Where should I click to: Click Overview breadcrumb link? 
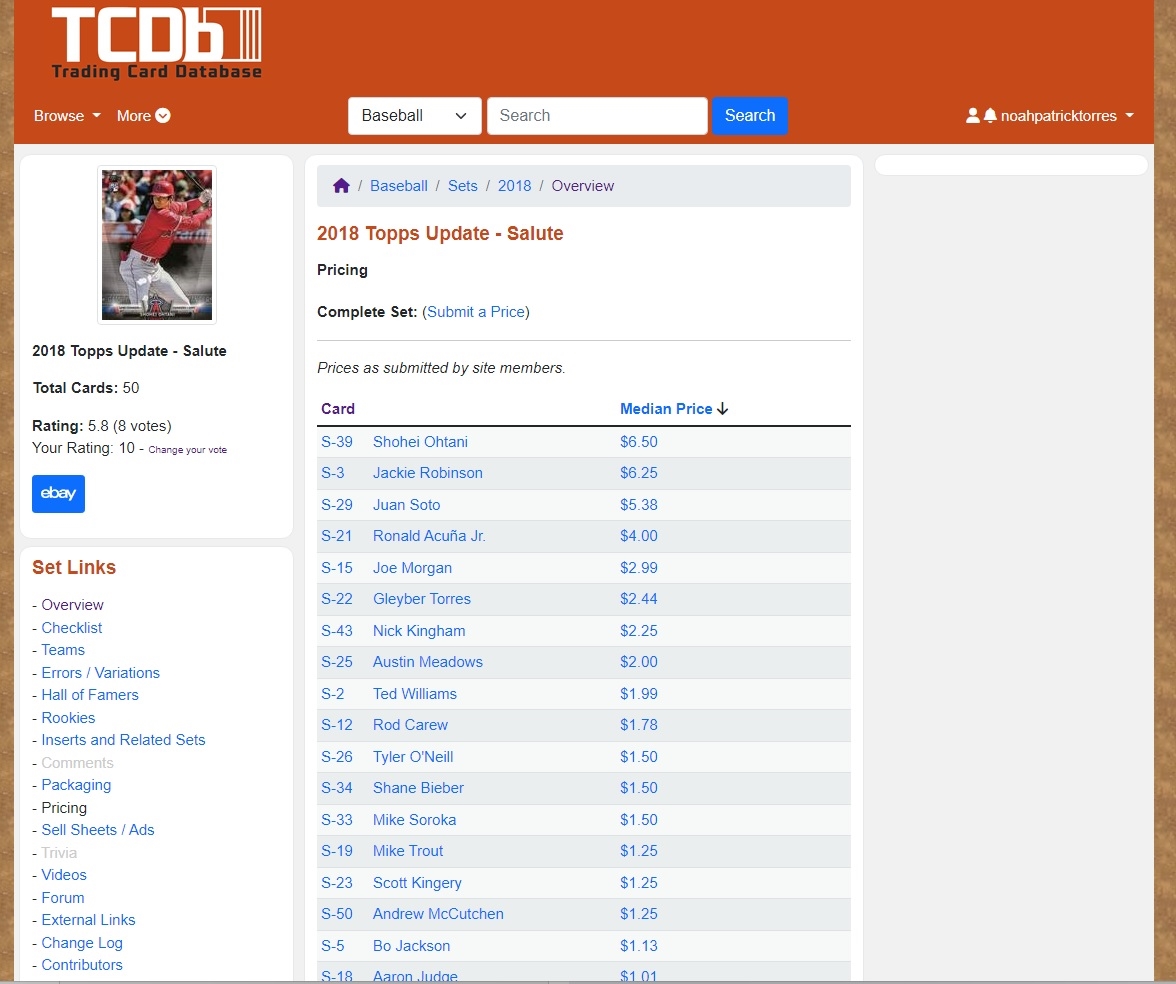[x=583, y=186]
